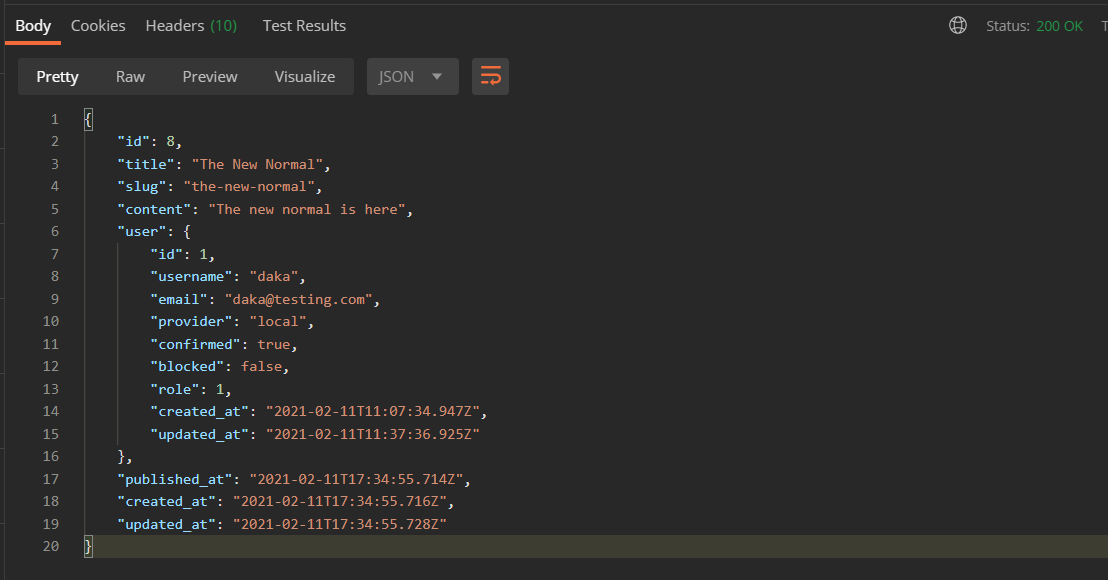
Task: Click the "daka" username value
Action: (x=273, y=276)
